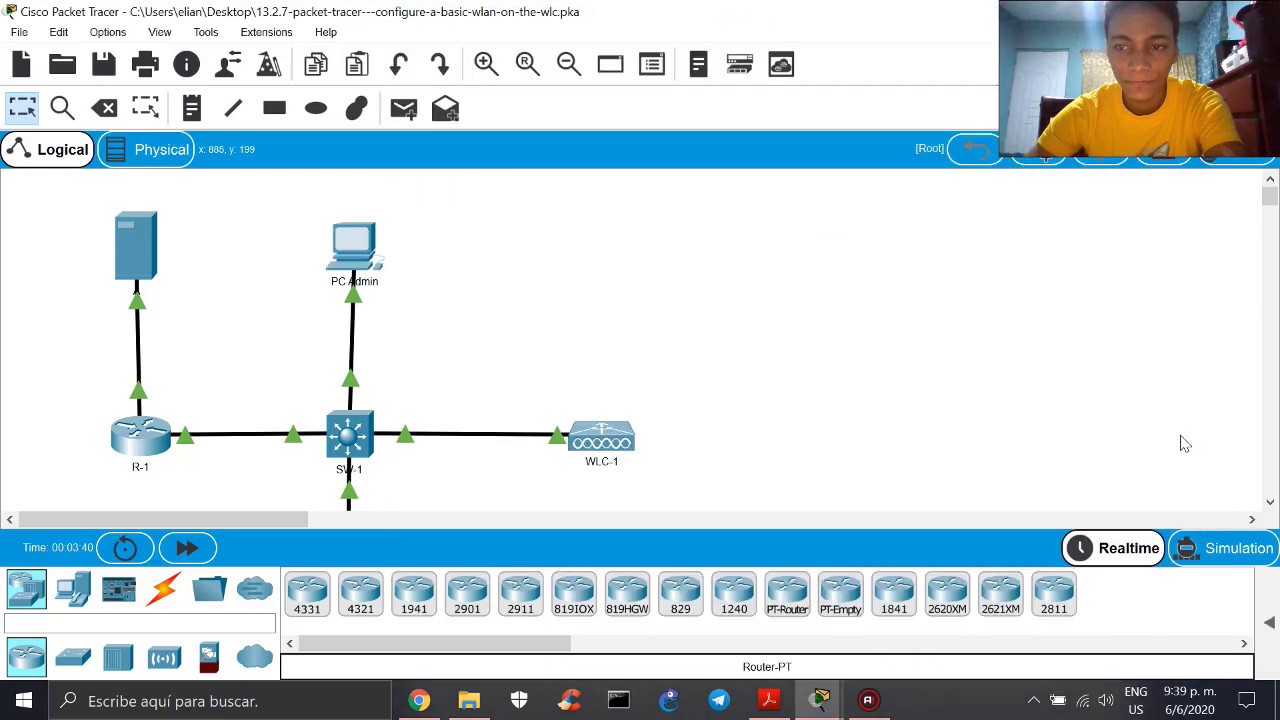Select the Draw Freeform tool
Screen dimensions: 1280x720
357,108
